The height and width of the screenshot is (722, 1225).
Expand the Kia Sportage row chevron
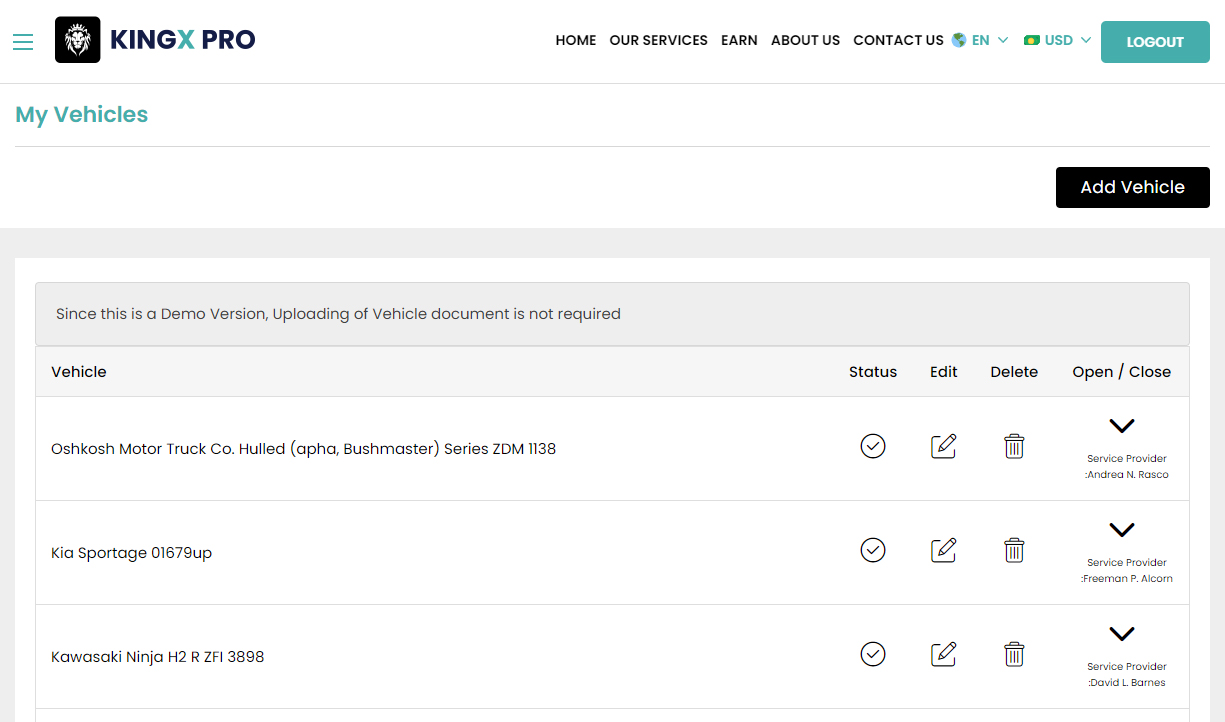pos(1122,530)
